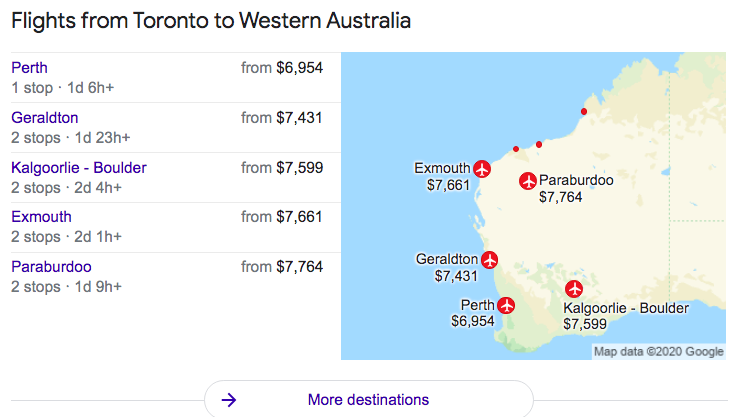Select Kalgoorlie - Boulder in the flights list

coord(78,168)
